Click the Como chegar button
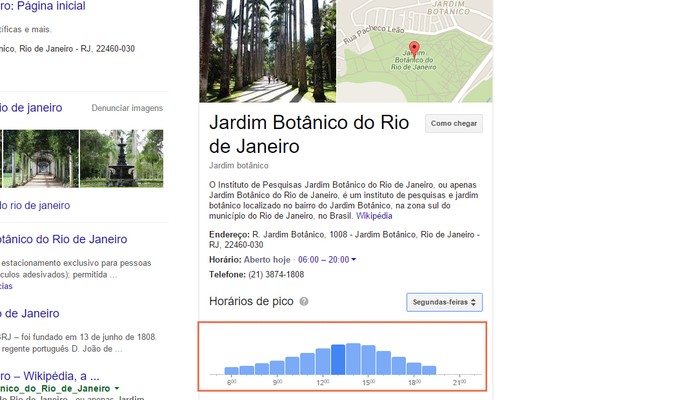Image resolution: width=695 pixels, height=400 pixels. 454,124
